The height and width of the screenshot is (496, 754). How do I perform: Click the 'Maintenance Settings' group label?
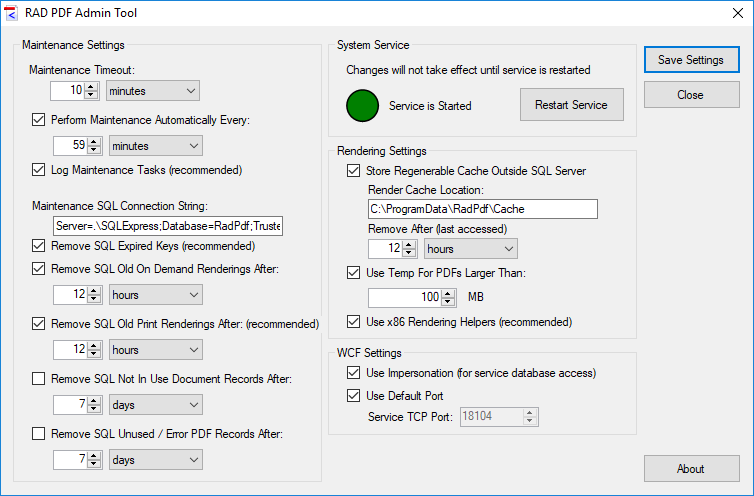(73, 45)
